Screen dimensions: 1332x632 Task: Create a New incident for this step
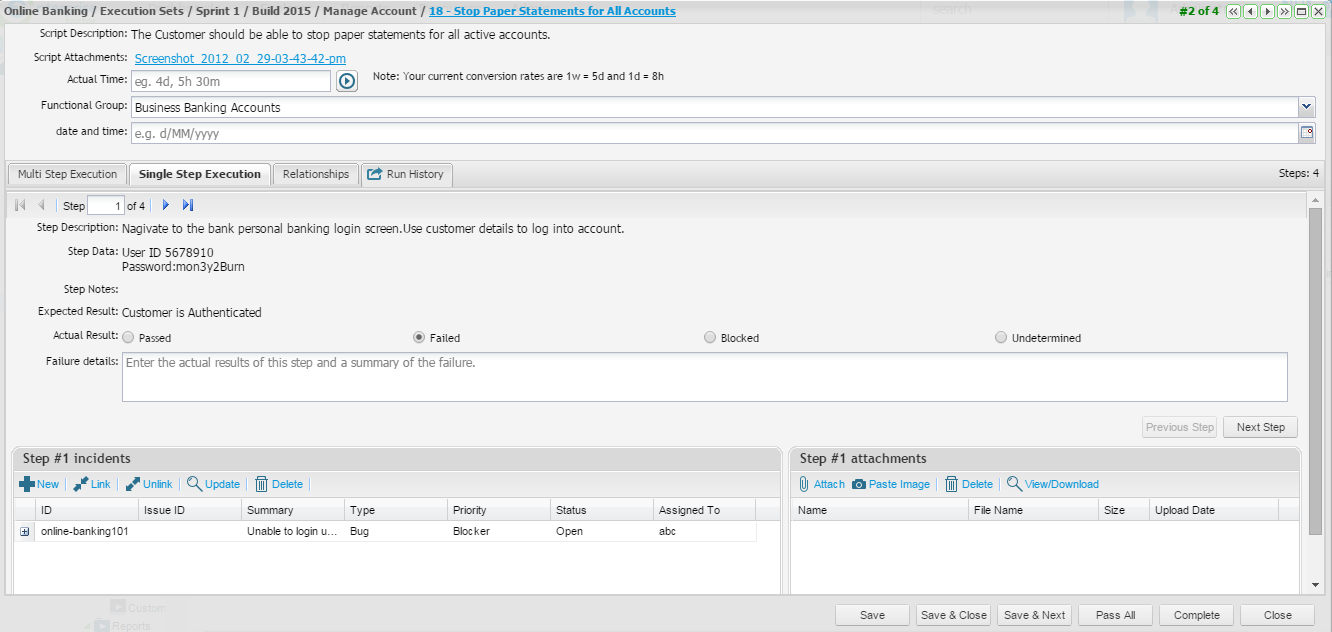pyautogui.click(x=39, y=484)
